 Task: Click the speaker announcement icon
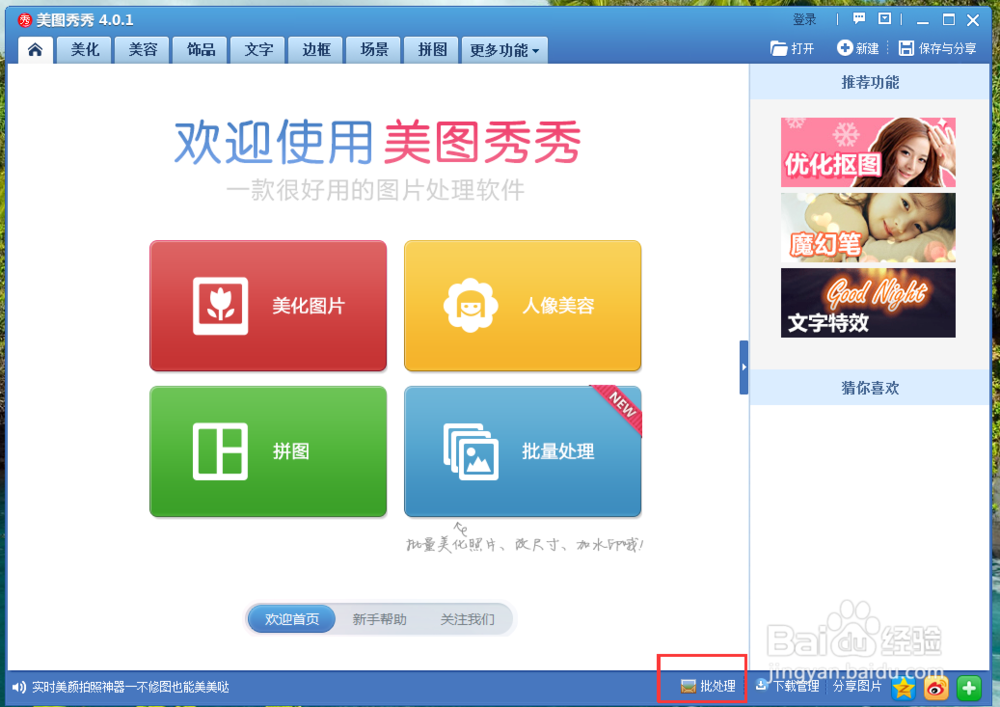coord(18,687)
